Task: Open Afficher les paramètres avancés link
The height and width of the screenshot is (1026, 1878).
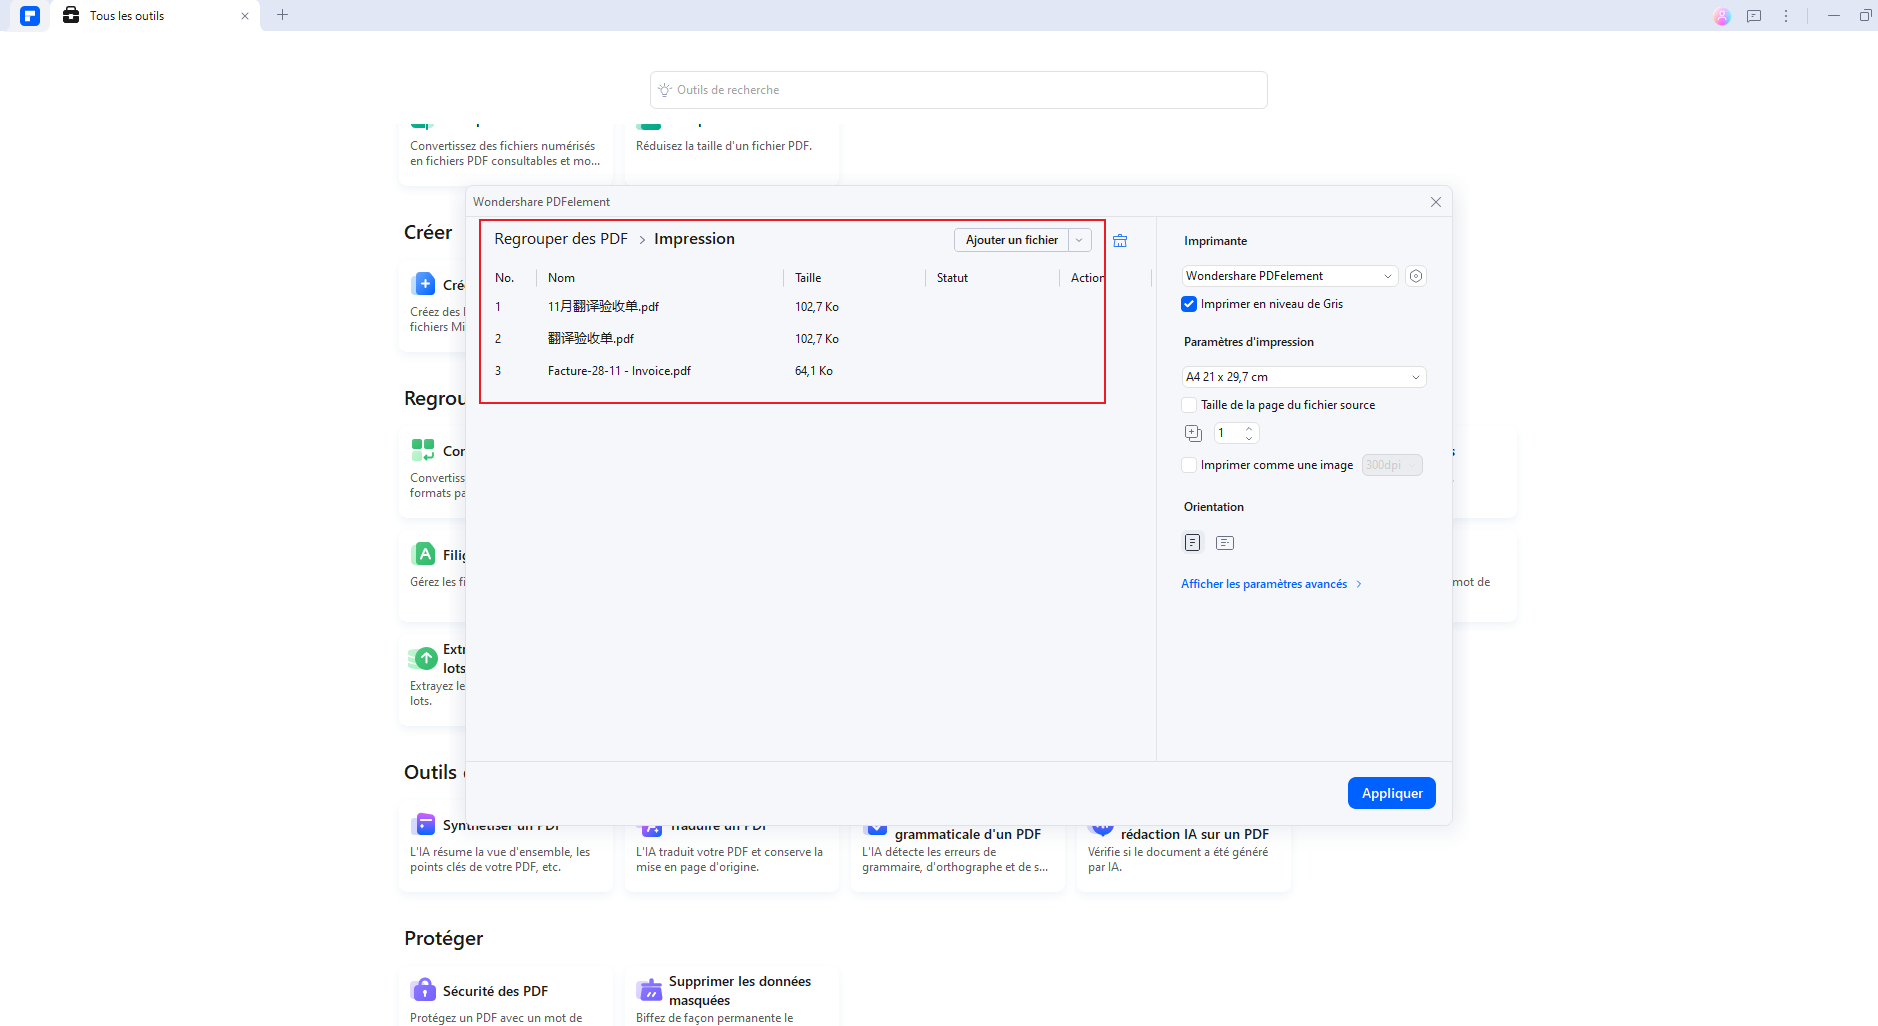Action: click(x=1264, y=584)
